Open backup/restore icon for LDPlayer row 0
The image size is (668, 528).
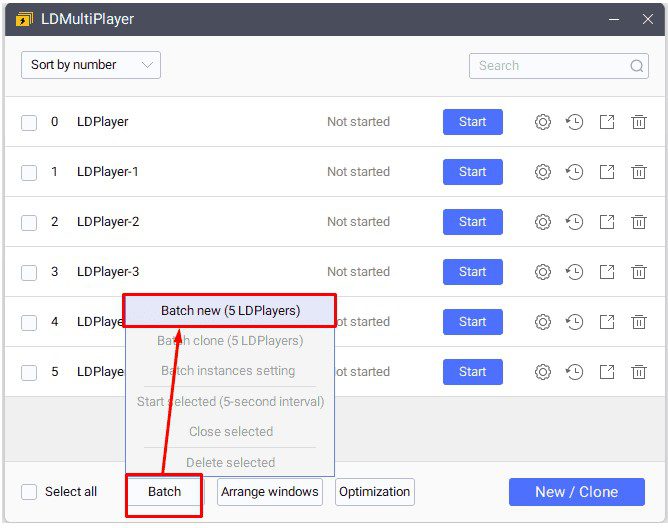click(x=574, y=122)
